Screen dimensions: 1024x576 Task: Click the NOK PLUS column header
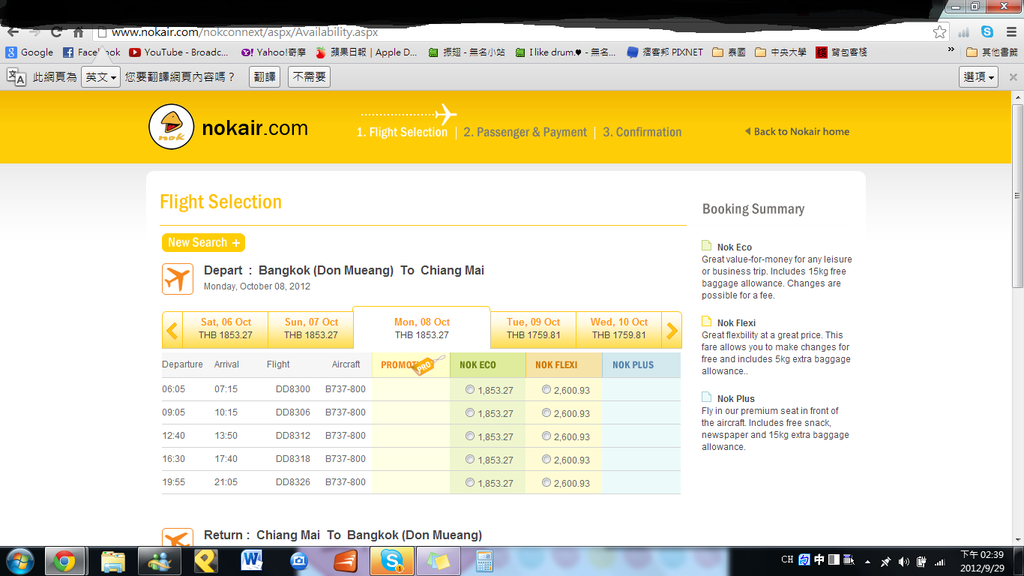[641, 365]
